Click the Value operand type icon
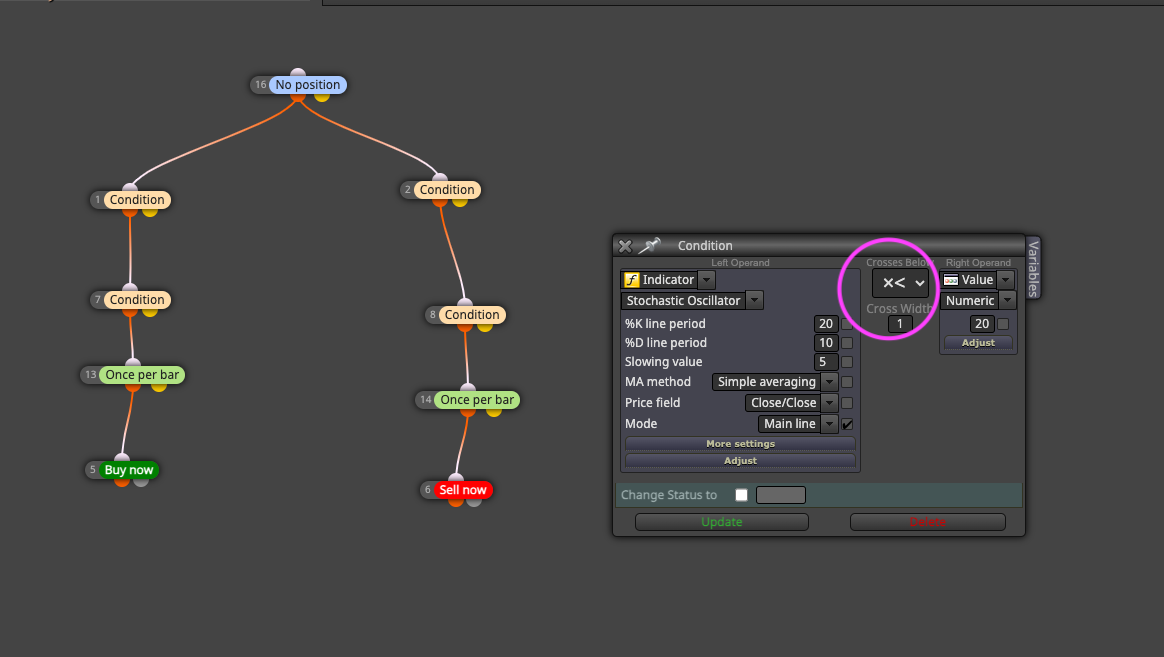The width and height of the screenshot is (1164, 657). tap(950, 280)
